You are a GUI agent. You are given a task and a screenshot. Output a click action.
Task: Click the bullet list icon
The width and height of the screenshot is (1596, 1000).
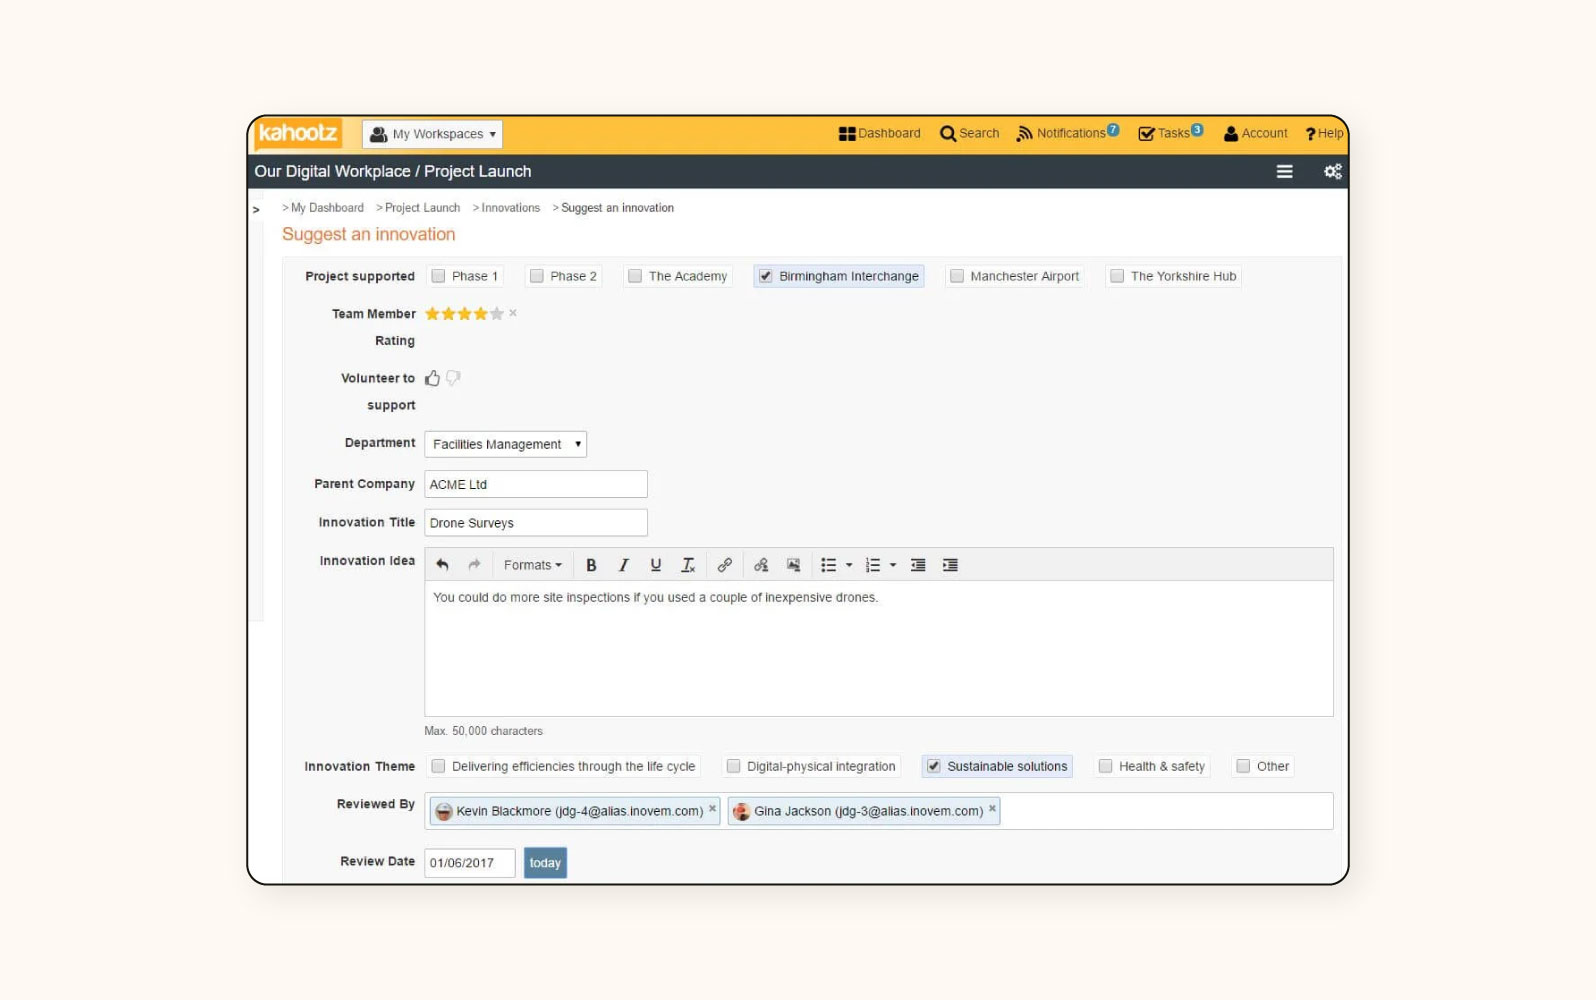pyautogui.click(x=828, y=565)
